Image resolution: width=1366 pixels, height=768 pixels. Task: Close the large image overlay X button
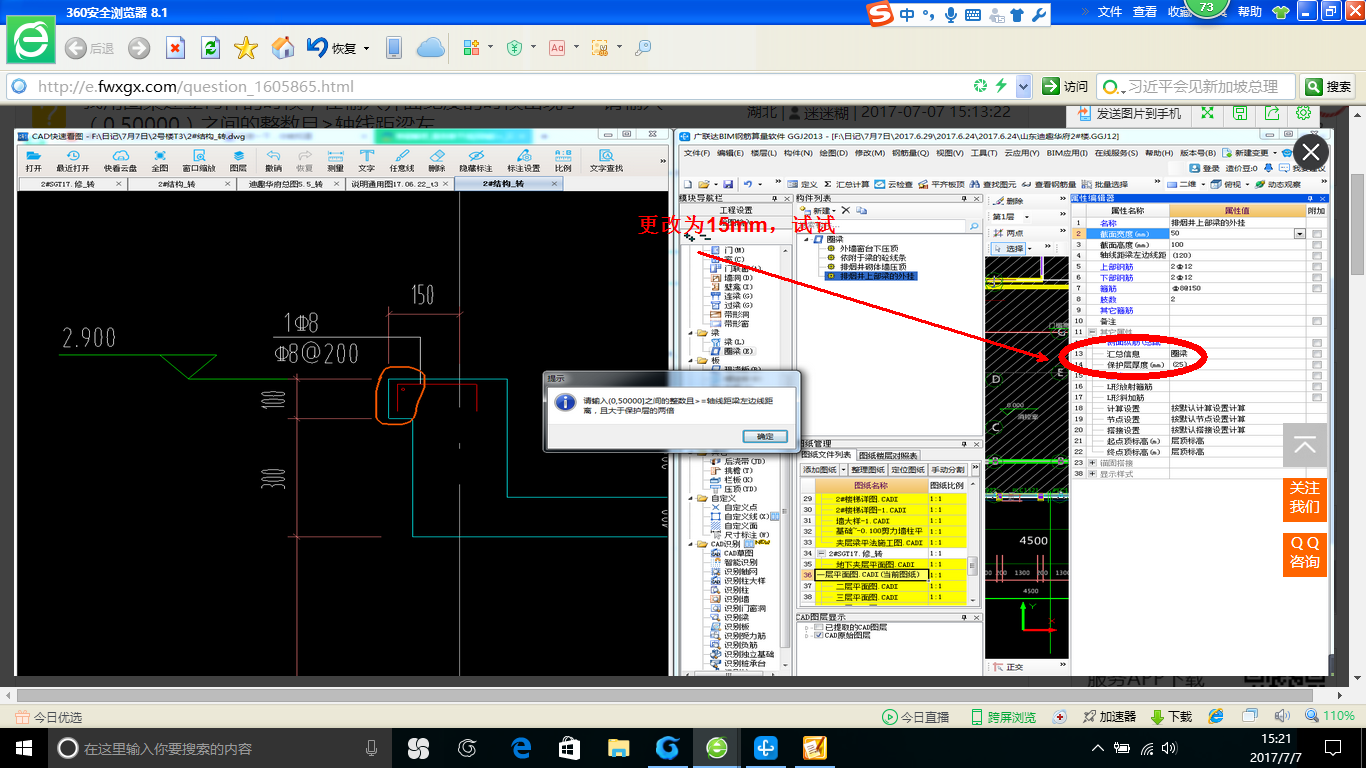1311,153
